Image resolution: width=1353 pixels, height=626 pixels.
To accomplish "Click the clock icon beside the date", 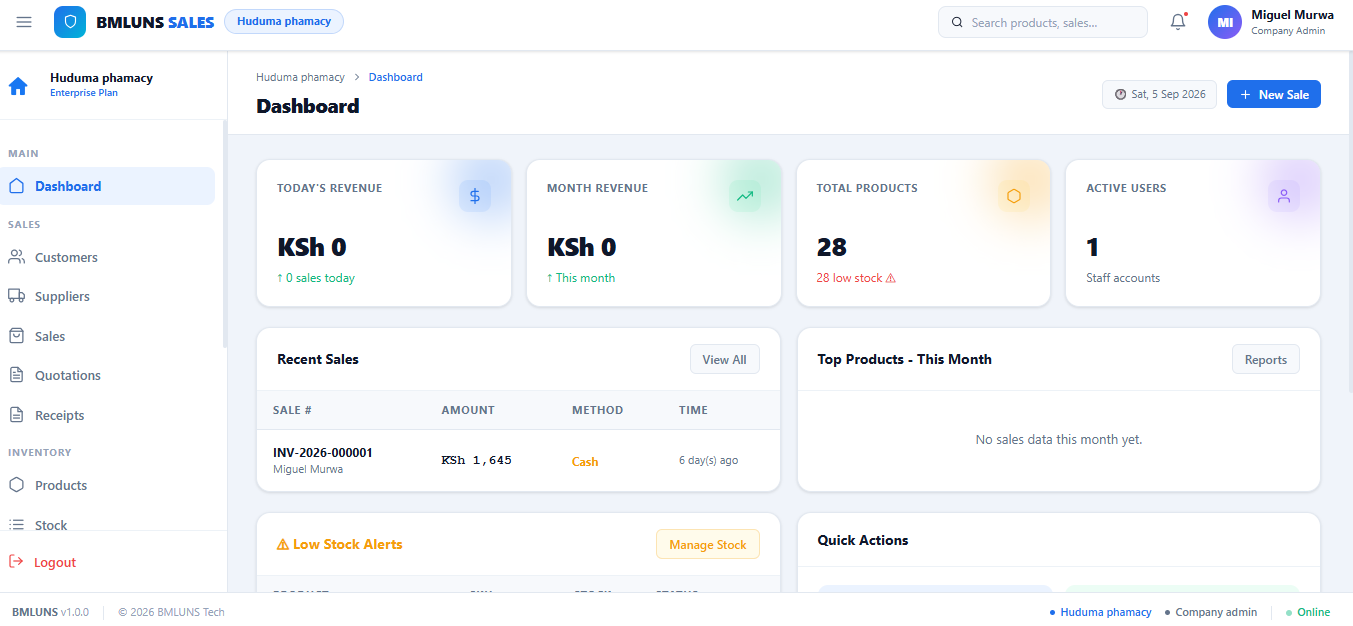I will (1120, 94).
